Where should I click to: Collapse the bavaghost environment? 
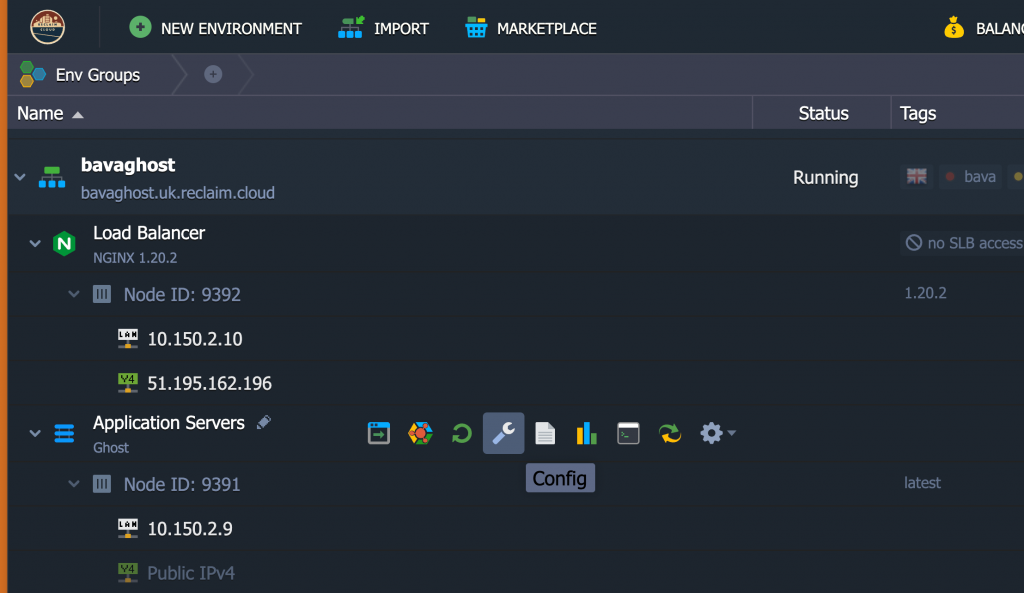pos(20,177)
